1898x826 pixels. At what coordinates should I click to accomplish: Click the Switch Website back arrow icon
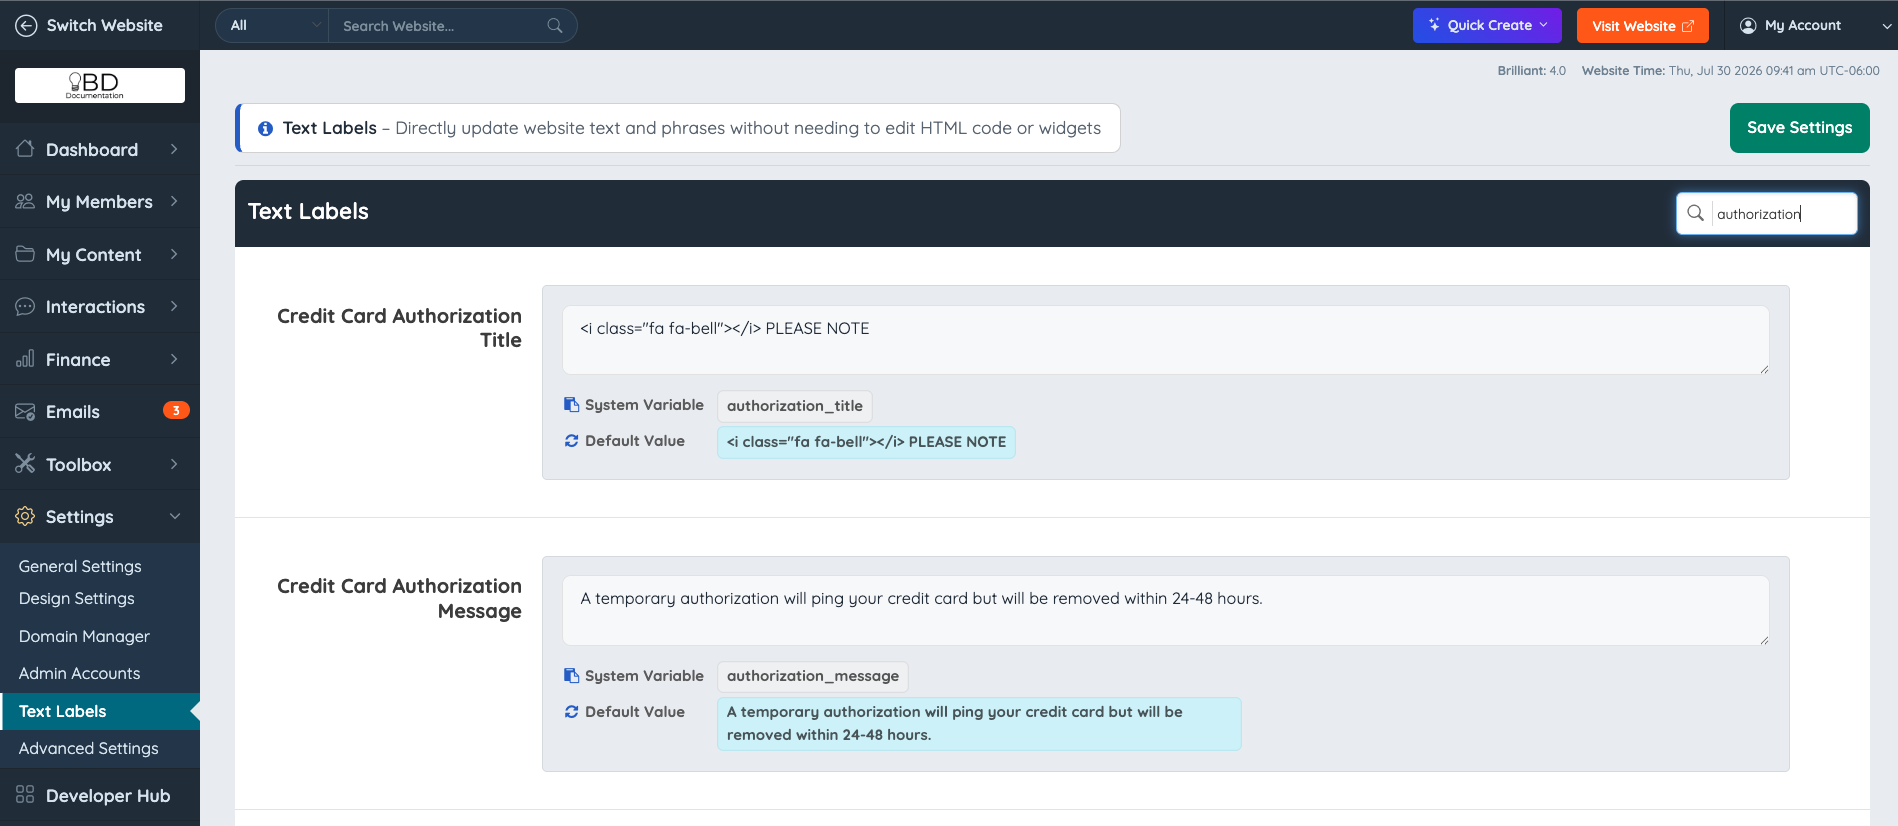click(x=26, y=25)
